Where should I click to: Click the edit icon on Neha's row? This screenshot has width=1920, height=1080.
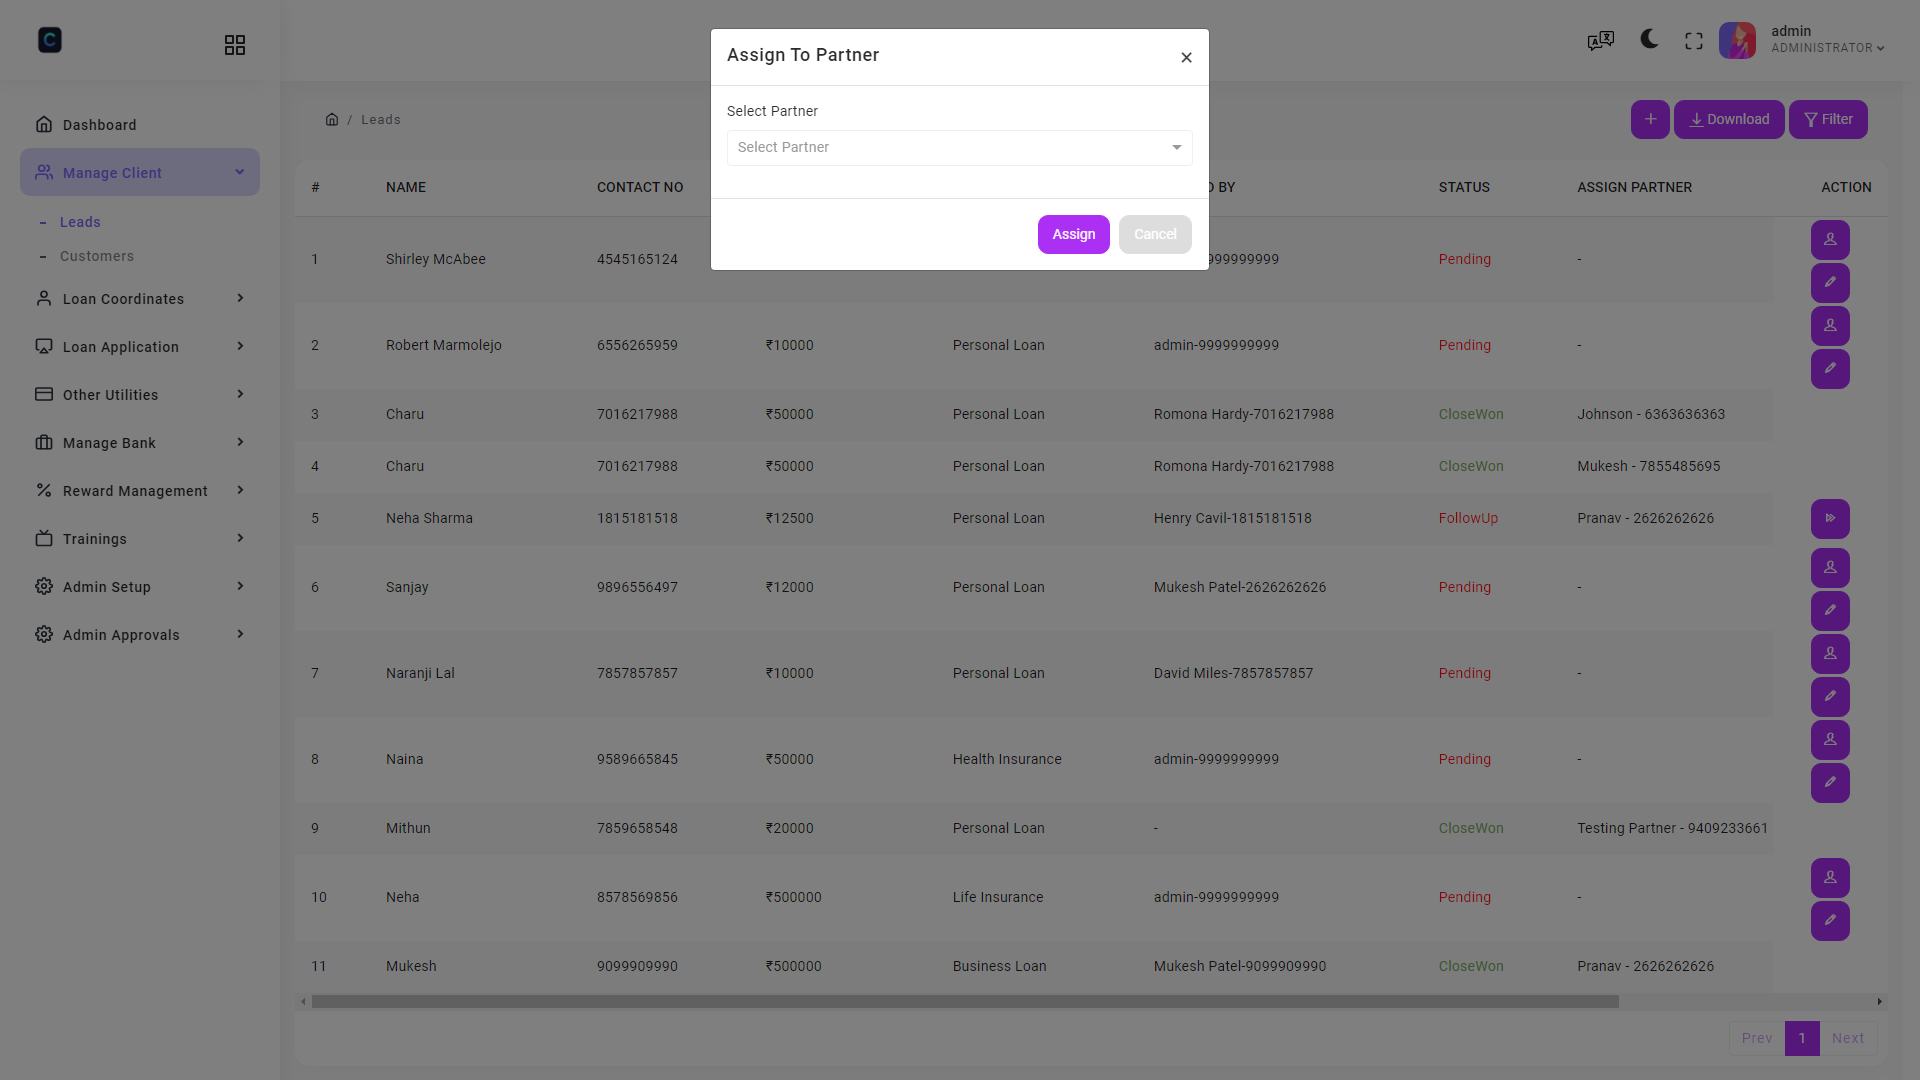click(x=1830, y=921)
